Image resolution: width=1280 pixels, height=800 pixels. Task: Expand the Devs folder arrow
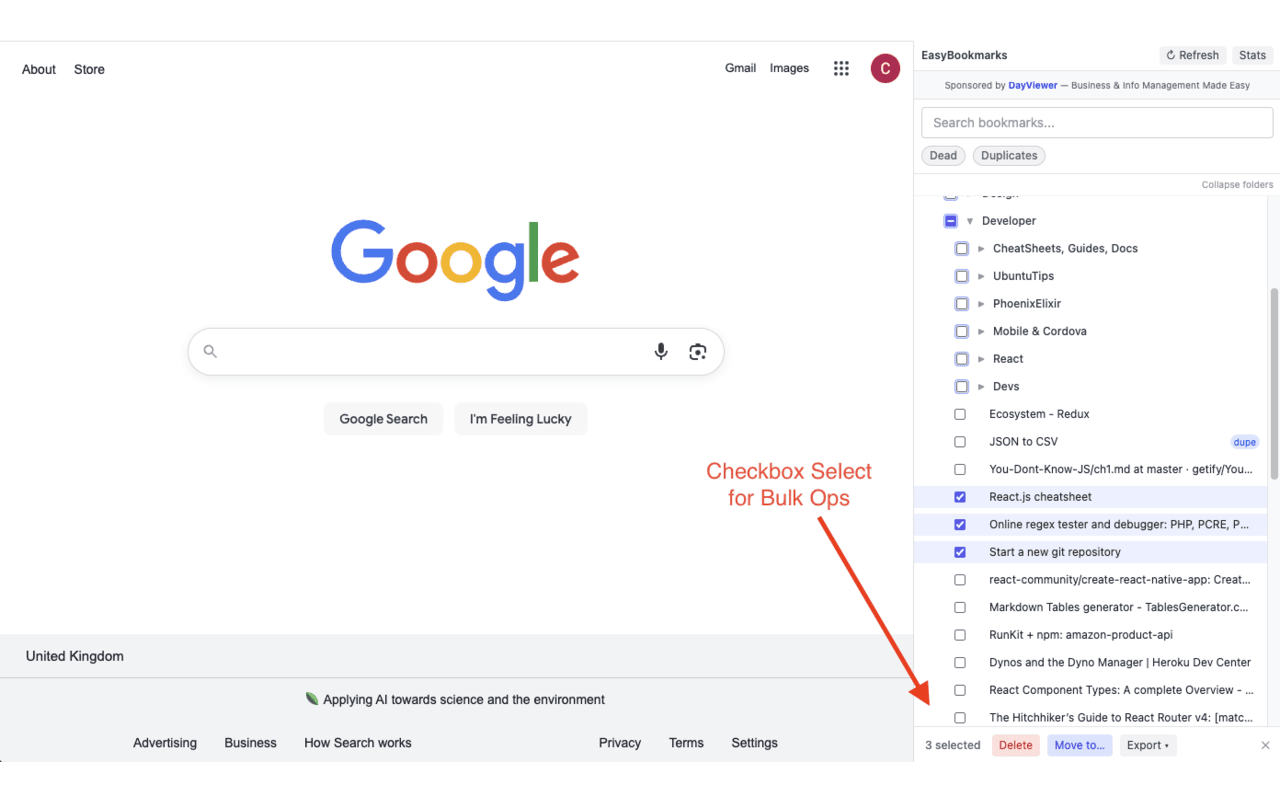pyautogui.click(x=981, y=387)
